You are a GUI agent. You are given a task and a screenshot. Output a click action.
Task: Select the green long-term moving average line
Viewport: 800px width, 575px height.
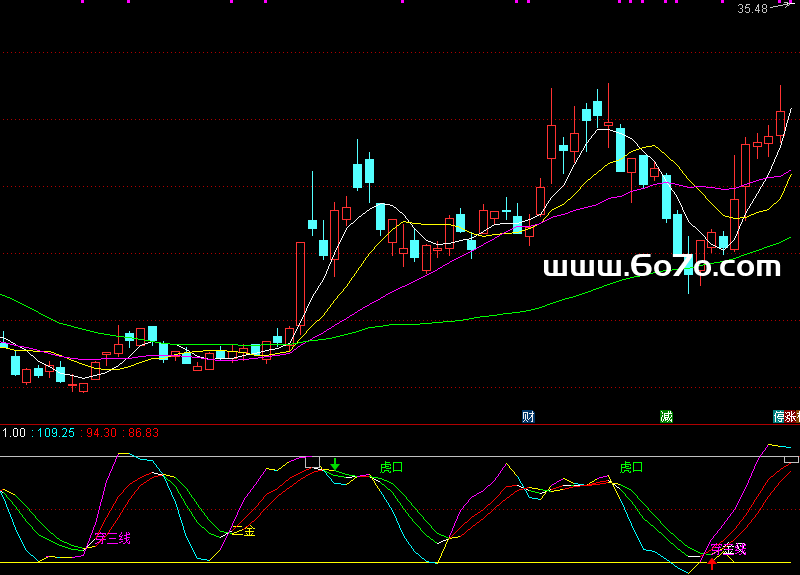450,320
